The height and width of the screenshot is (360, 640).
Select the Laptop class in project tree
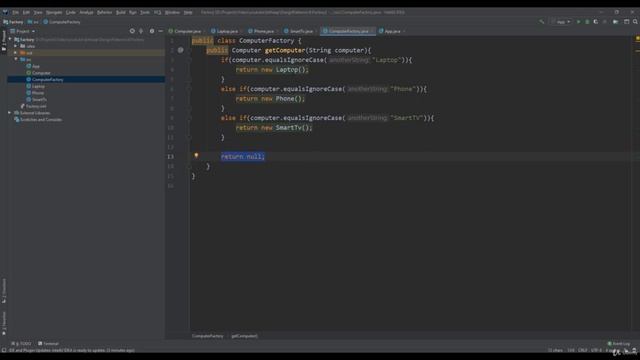pyautogui.click(x=36, y=86)
